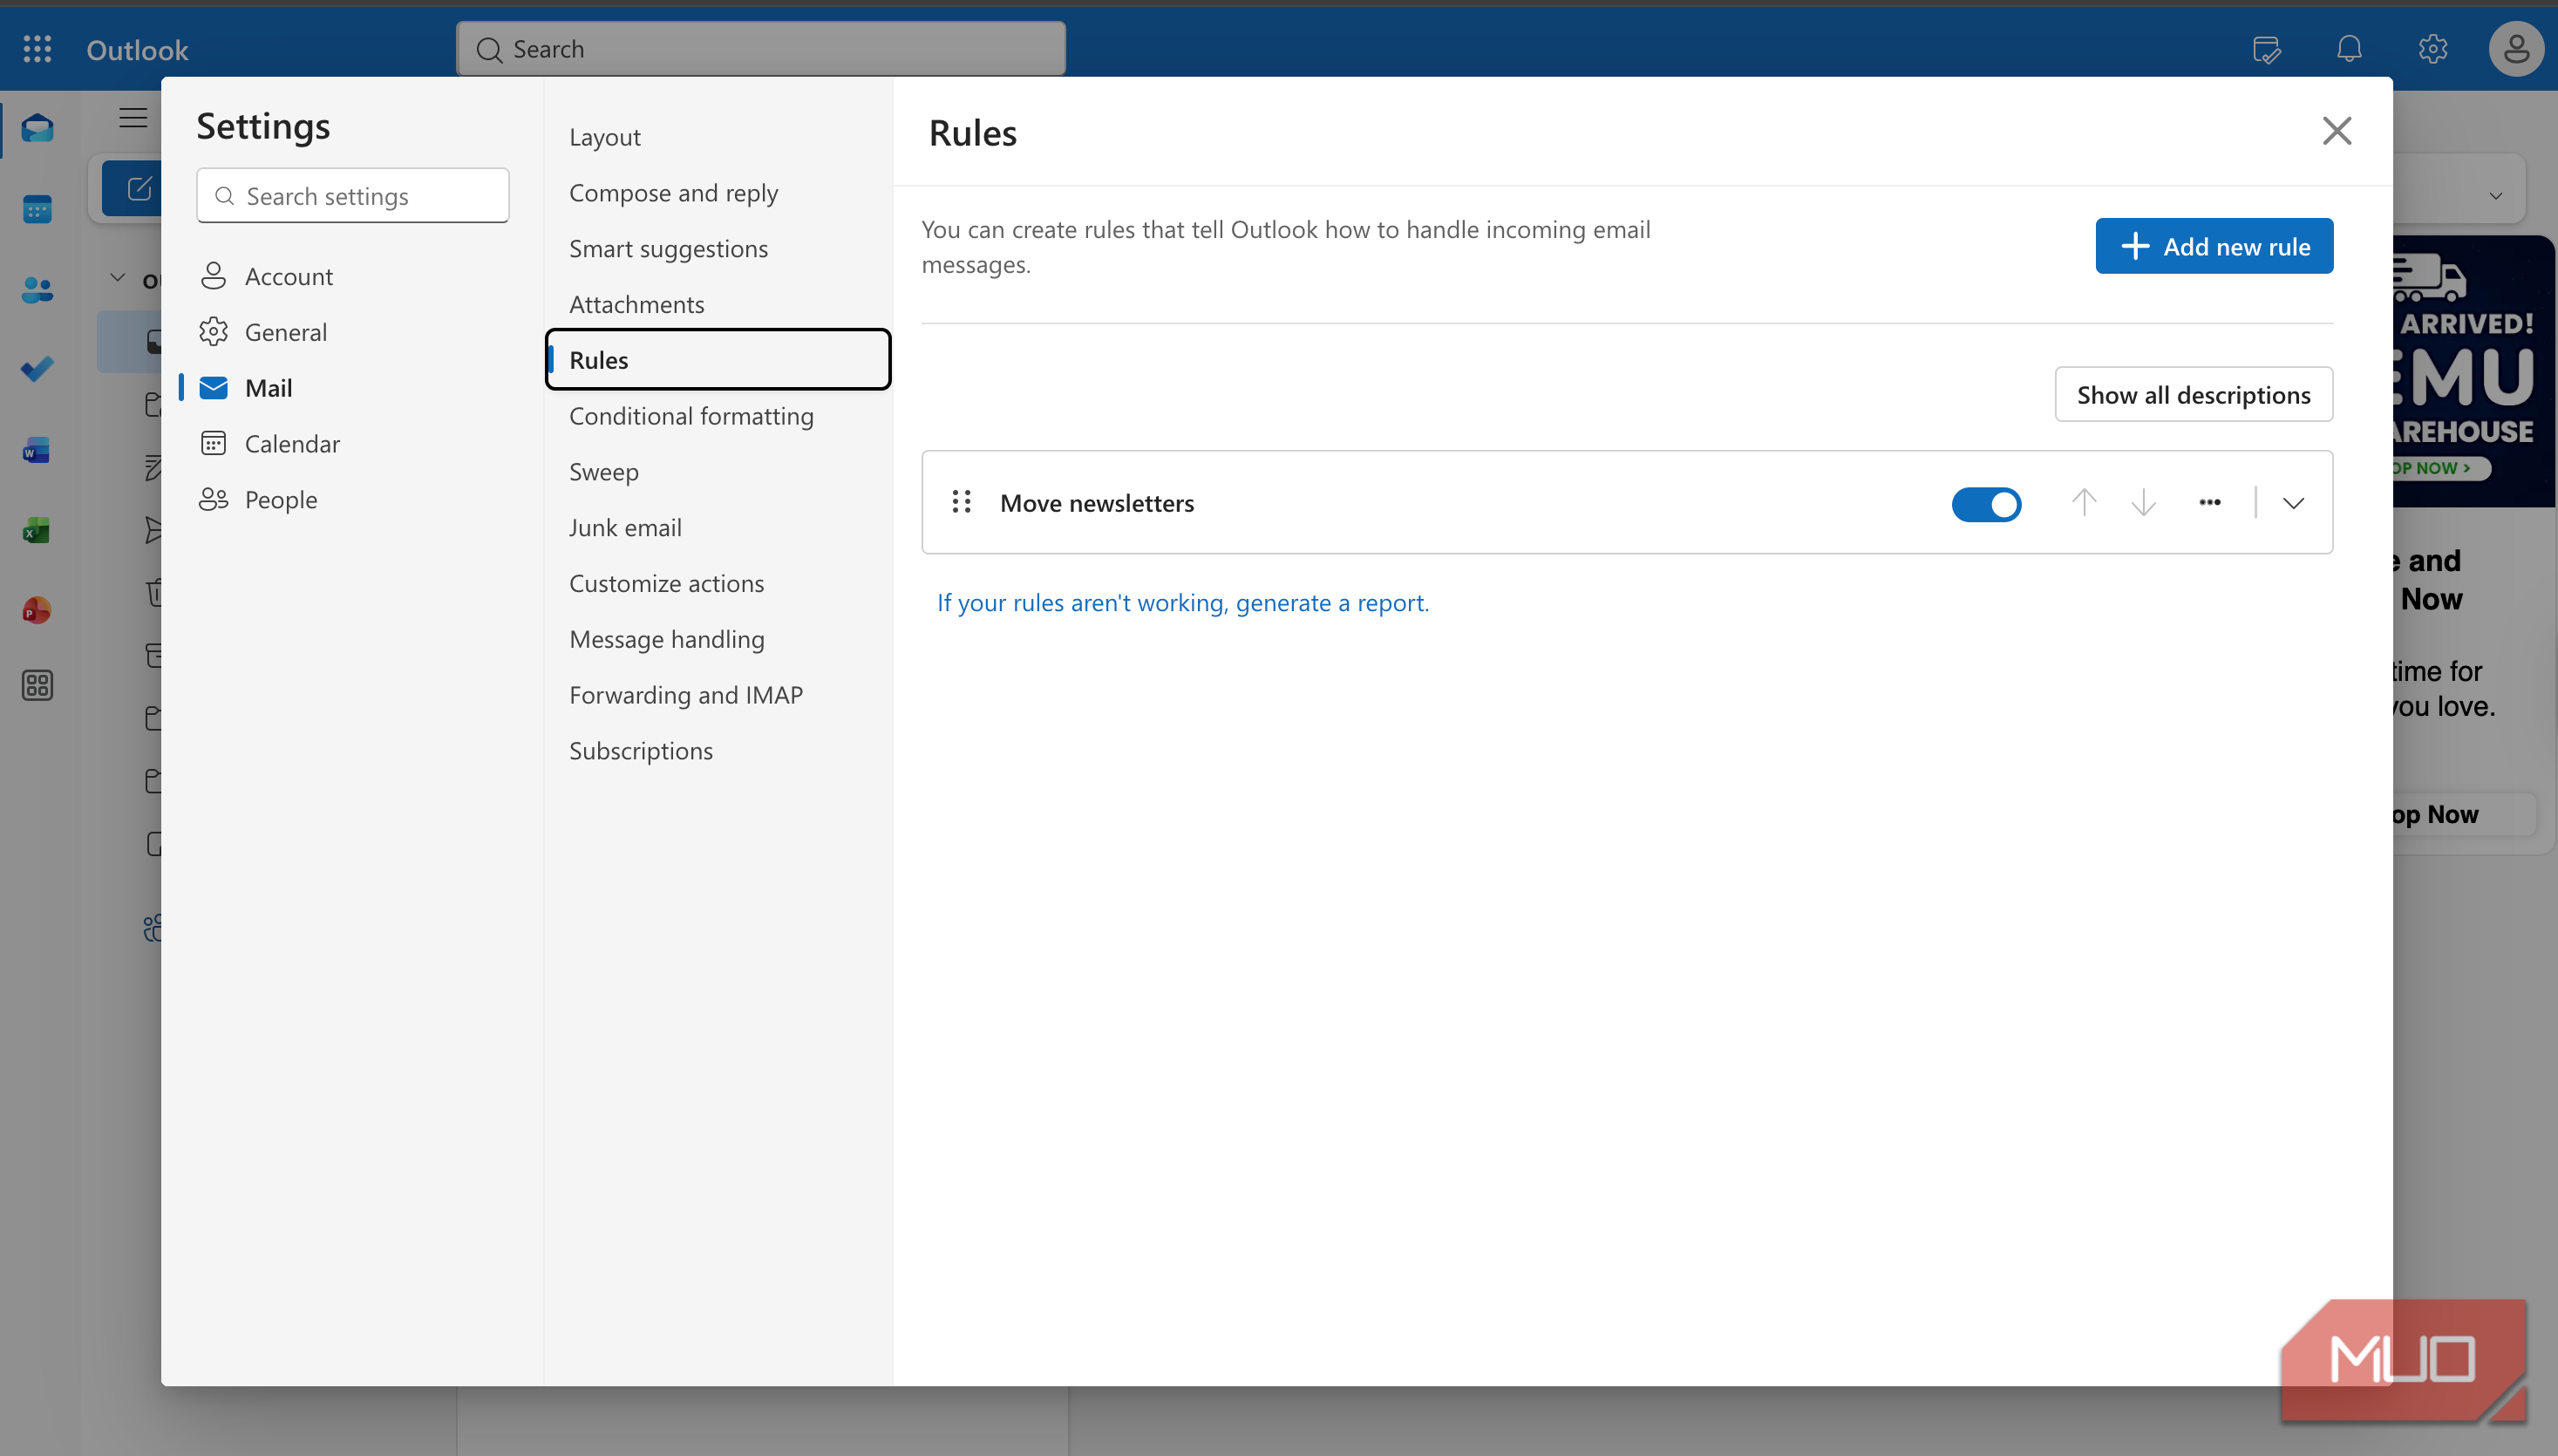Viewport: 2558px width, 1456px height.
Task: Open the Mail app in left rail
Action: pos(37,129)
